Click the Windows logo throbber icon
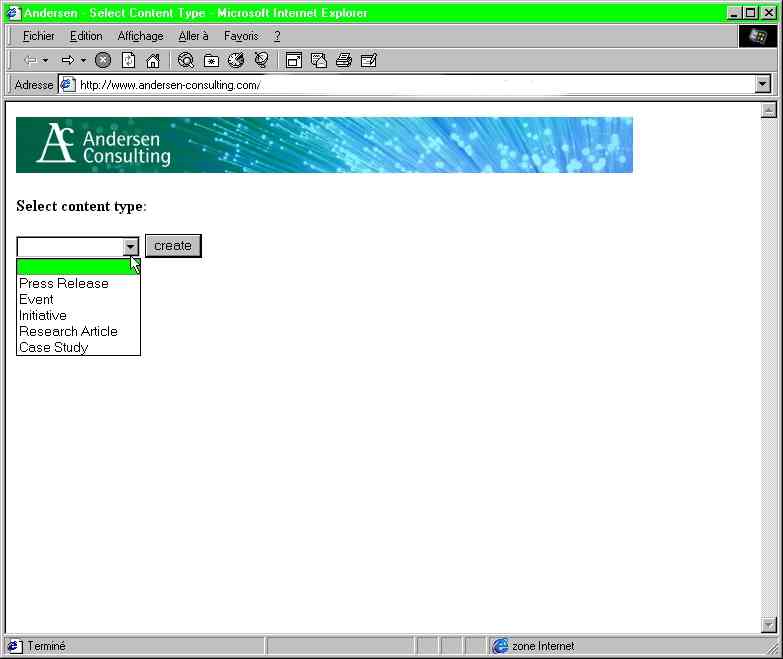This screenshot has height=659, width=783. point(758,36)
